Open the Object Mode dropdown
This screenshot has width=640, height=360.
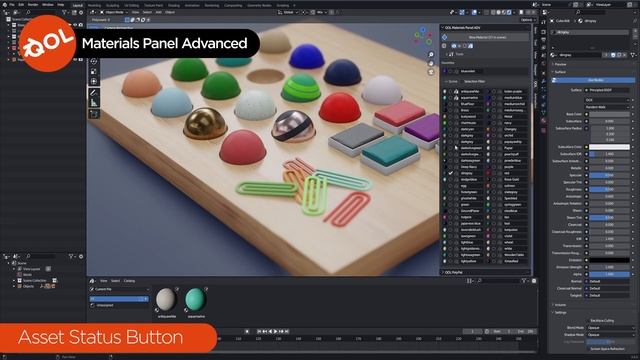(x=113, y=12)
